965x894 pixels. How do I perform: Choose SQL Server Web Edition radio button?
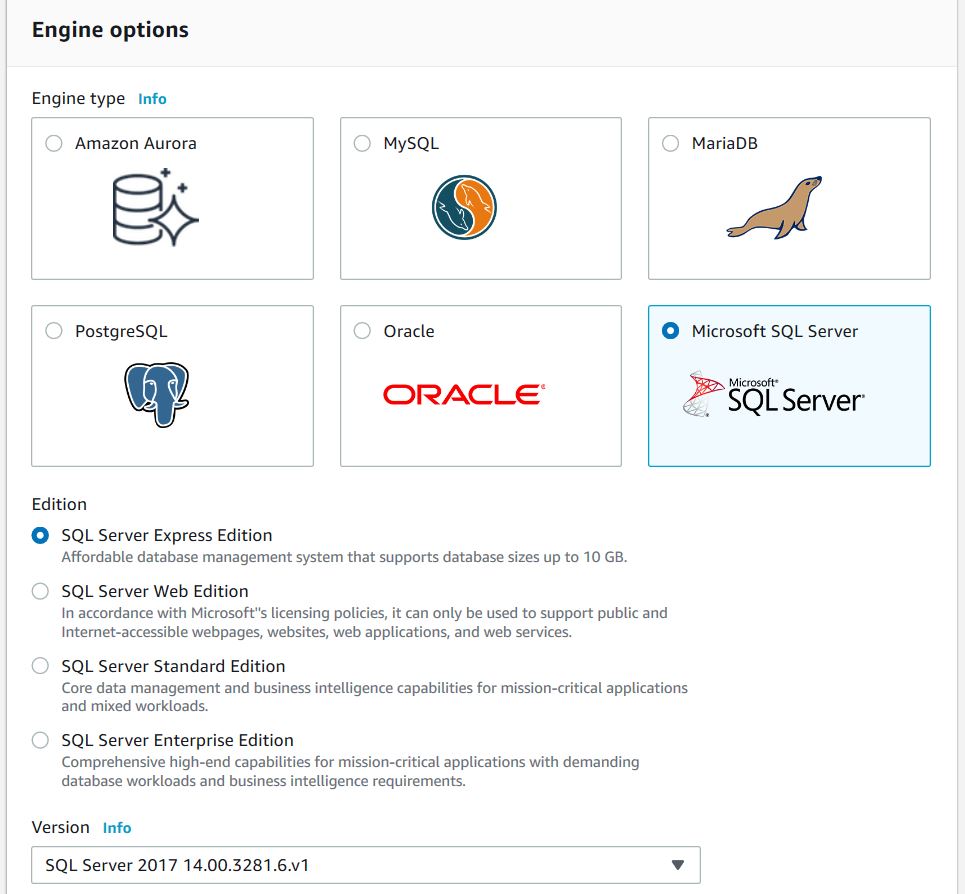41,591
